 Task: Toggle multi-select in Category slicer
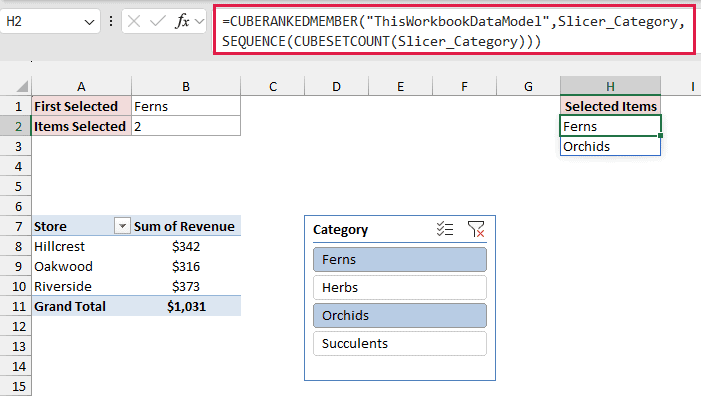[x=445, y=229]
